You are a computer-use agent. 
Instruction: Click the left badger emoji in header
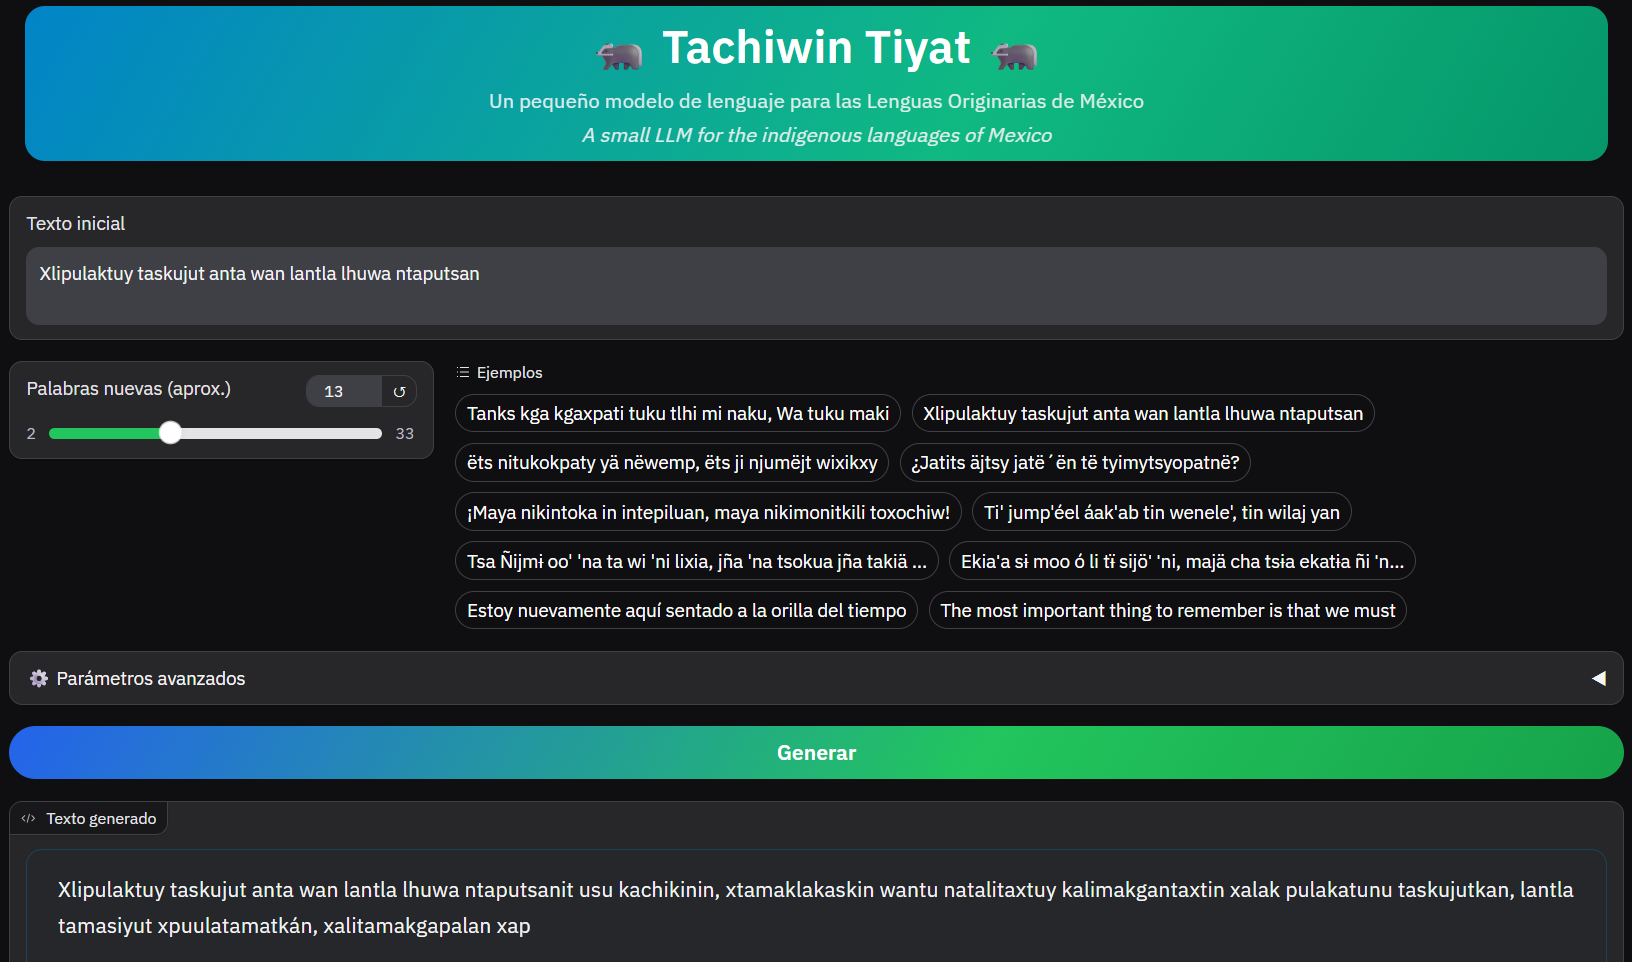tap(620, 55)
